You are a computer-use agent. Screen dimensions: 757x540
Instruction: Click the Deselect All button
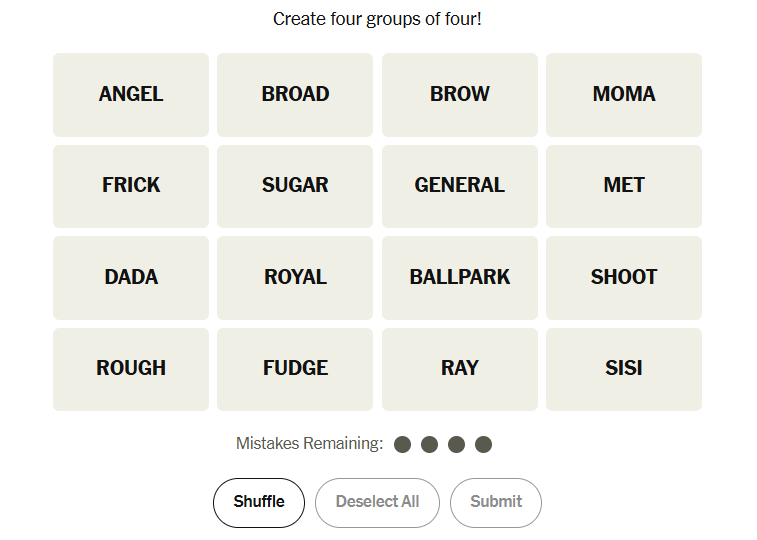pos(377,502)
